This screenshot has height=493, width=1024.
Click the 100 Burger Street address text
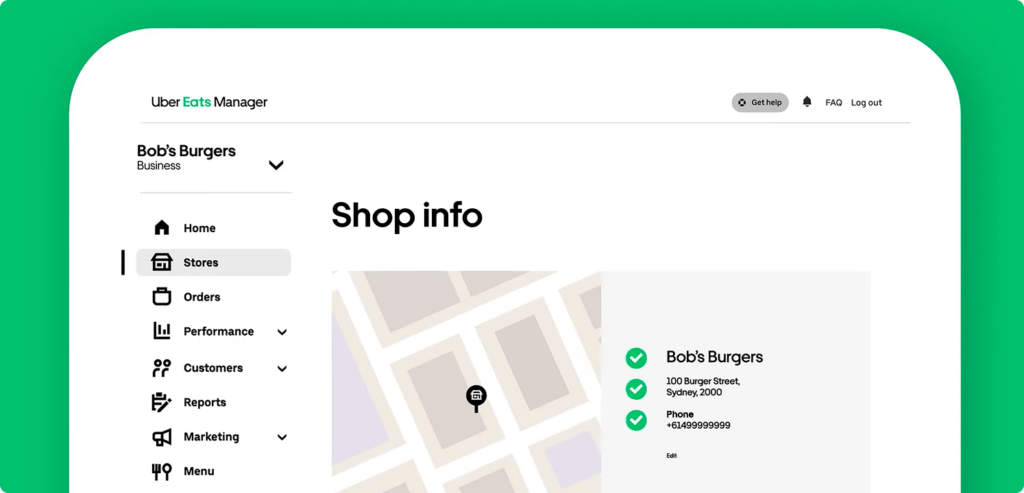703,387
